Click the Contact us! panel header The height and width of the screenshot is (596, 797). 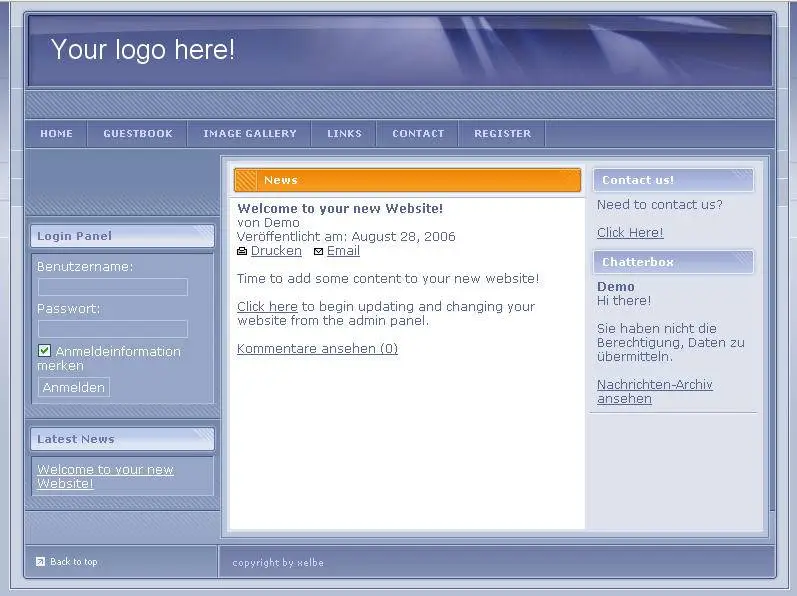673,180
